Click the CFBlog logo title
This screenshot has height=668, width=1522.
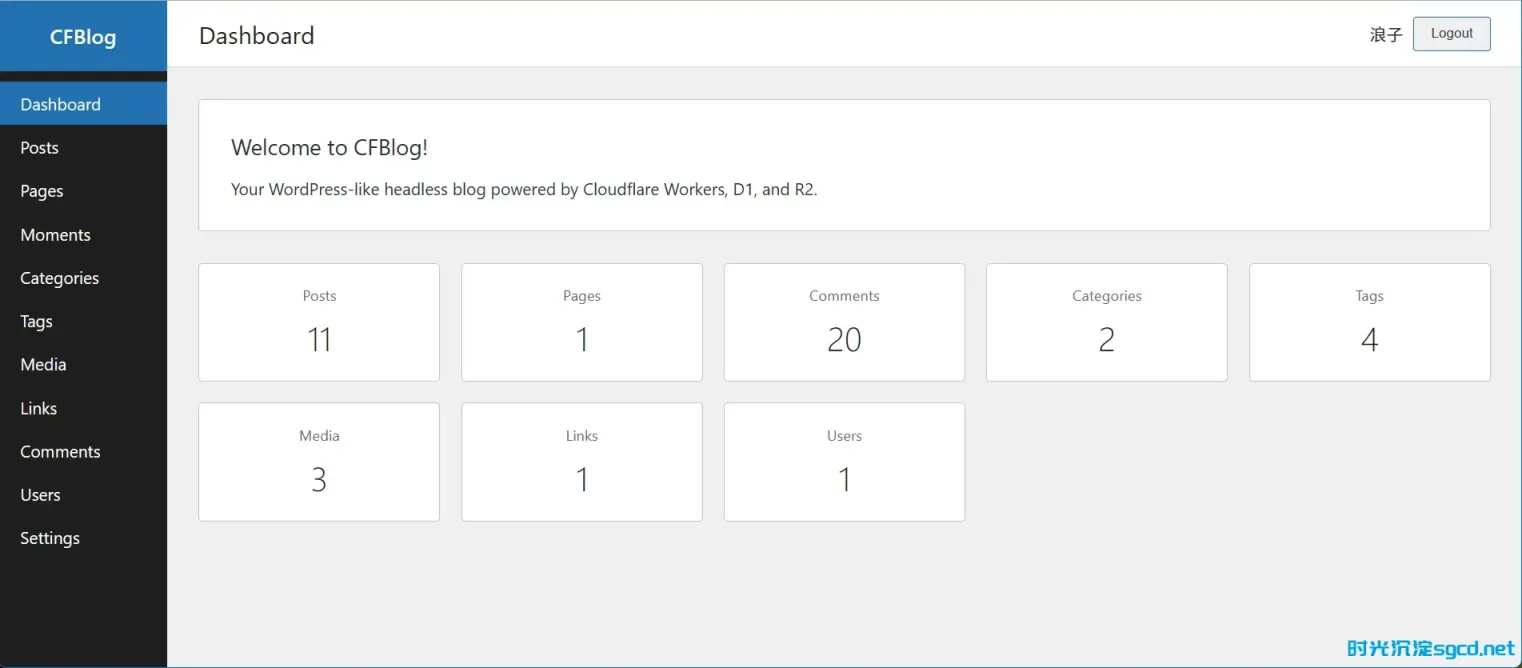tap(83, 38)
